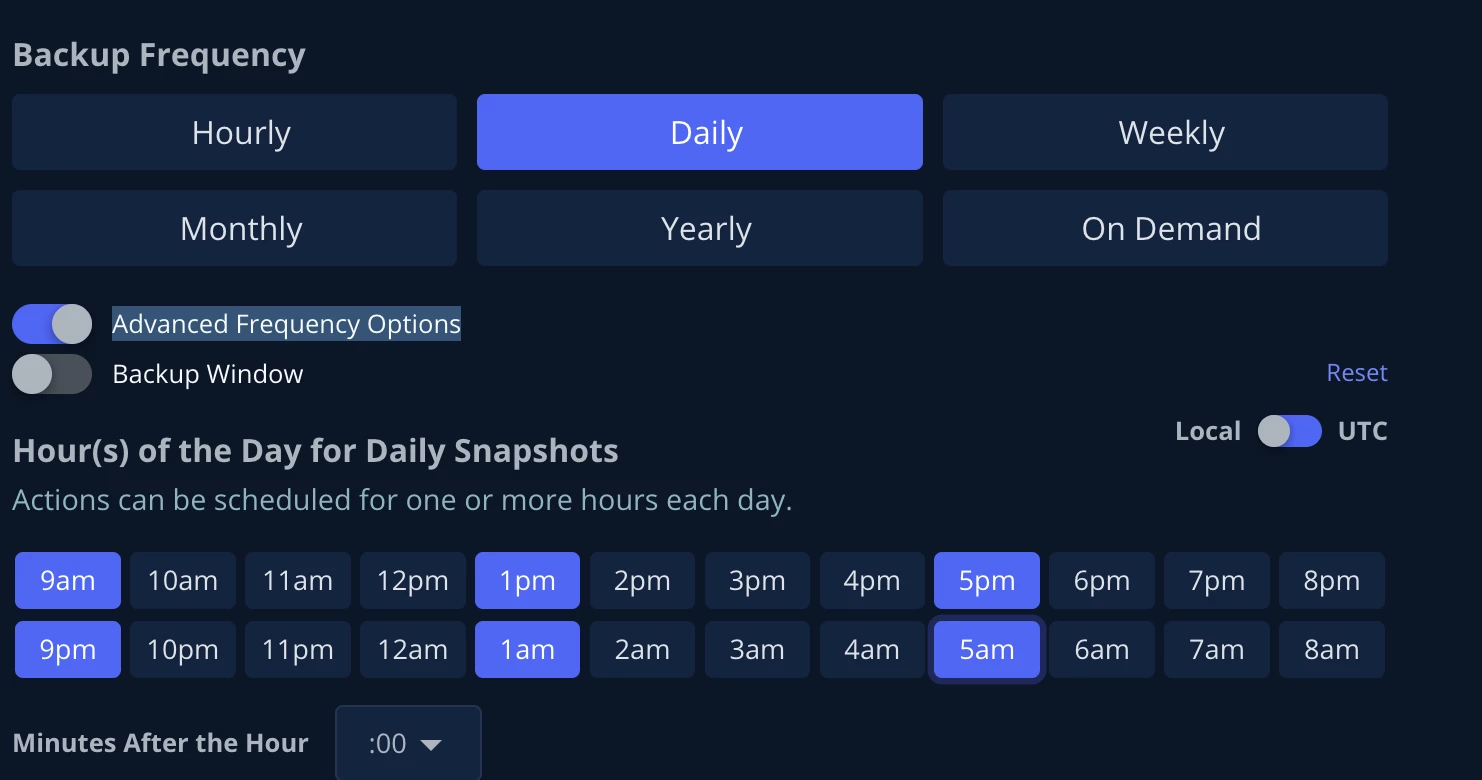Enable the Backup Window toggle

point(52,374)
